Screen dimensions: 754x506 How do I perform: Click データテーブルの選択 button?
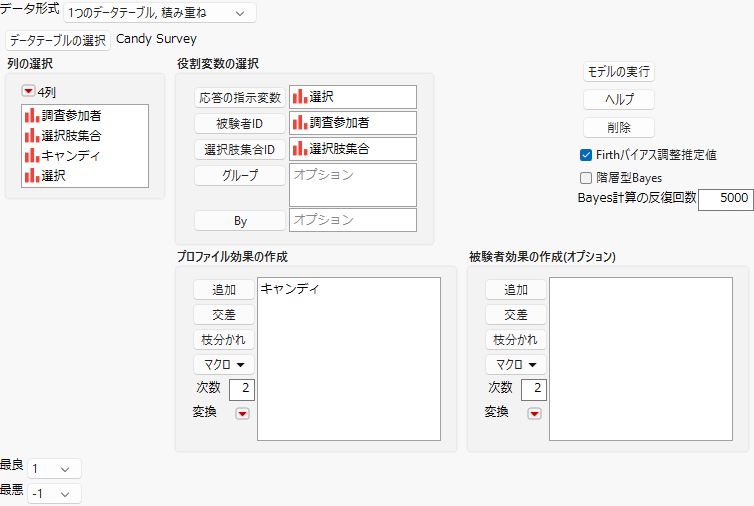coord(58,40)
